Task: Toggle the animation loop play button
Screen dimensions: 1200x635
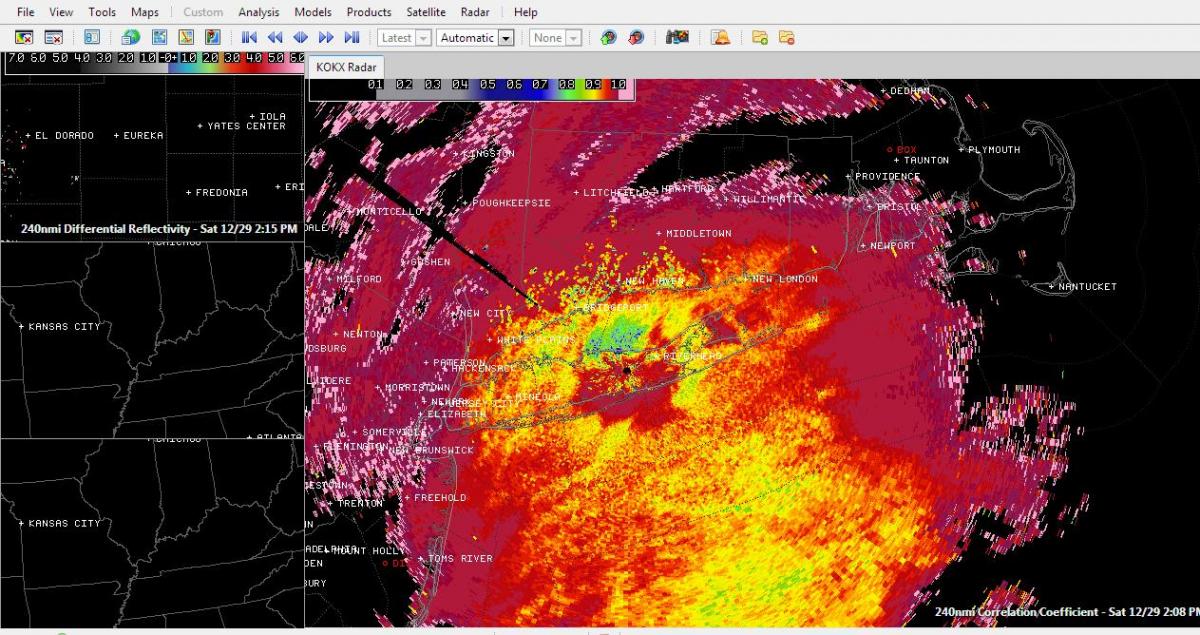Action: tap(300, 37)
